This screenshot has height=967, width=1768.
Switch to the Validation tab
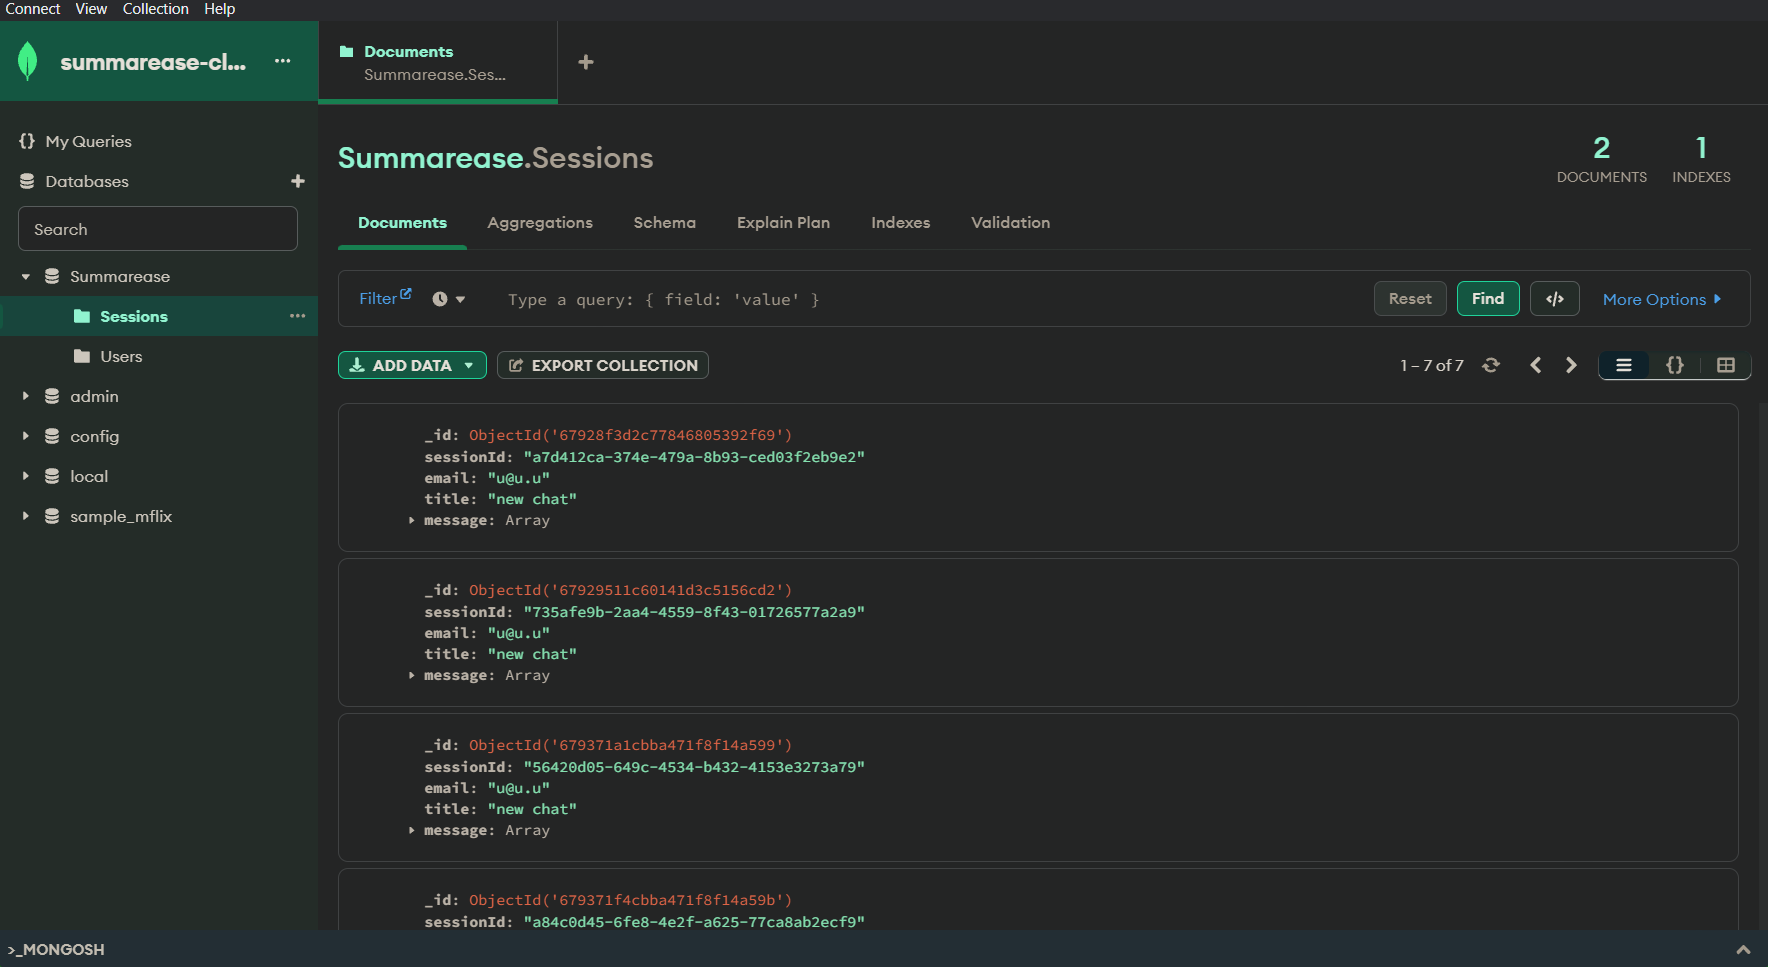click(x=1011, y=223)
